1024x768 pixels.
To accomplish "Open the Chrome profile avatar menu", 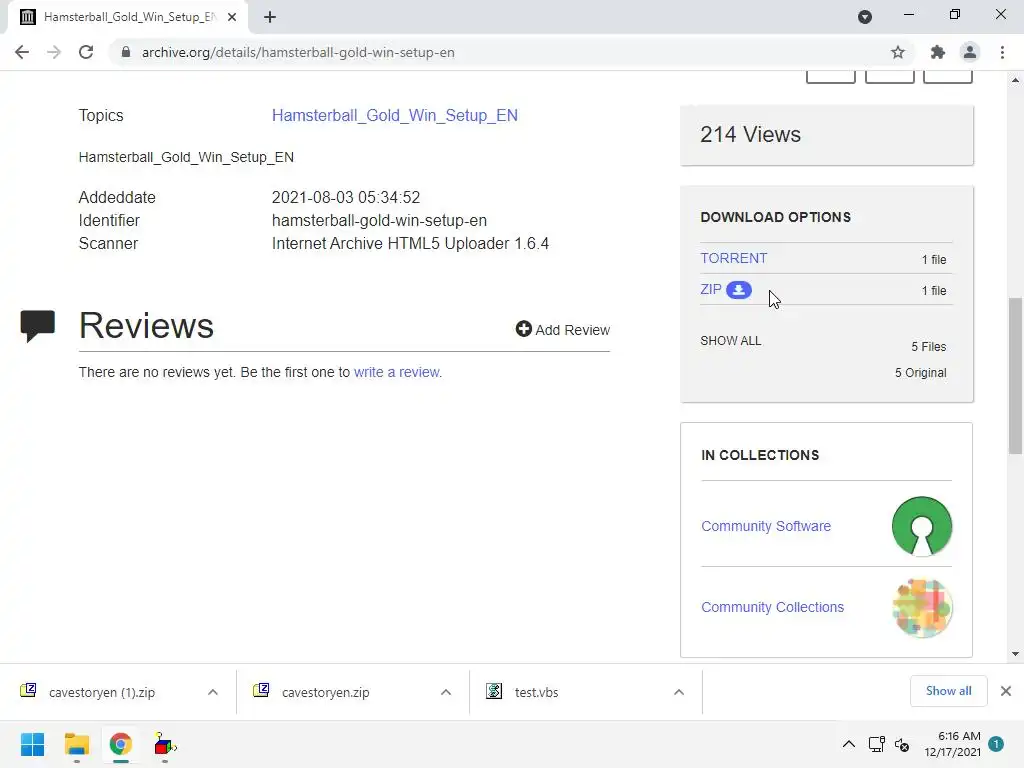I will click(x=970, y=52).
